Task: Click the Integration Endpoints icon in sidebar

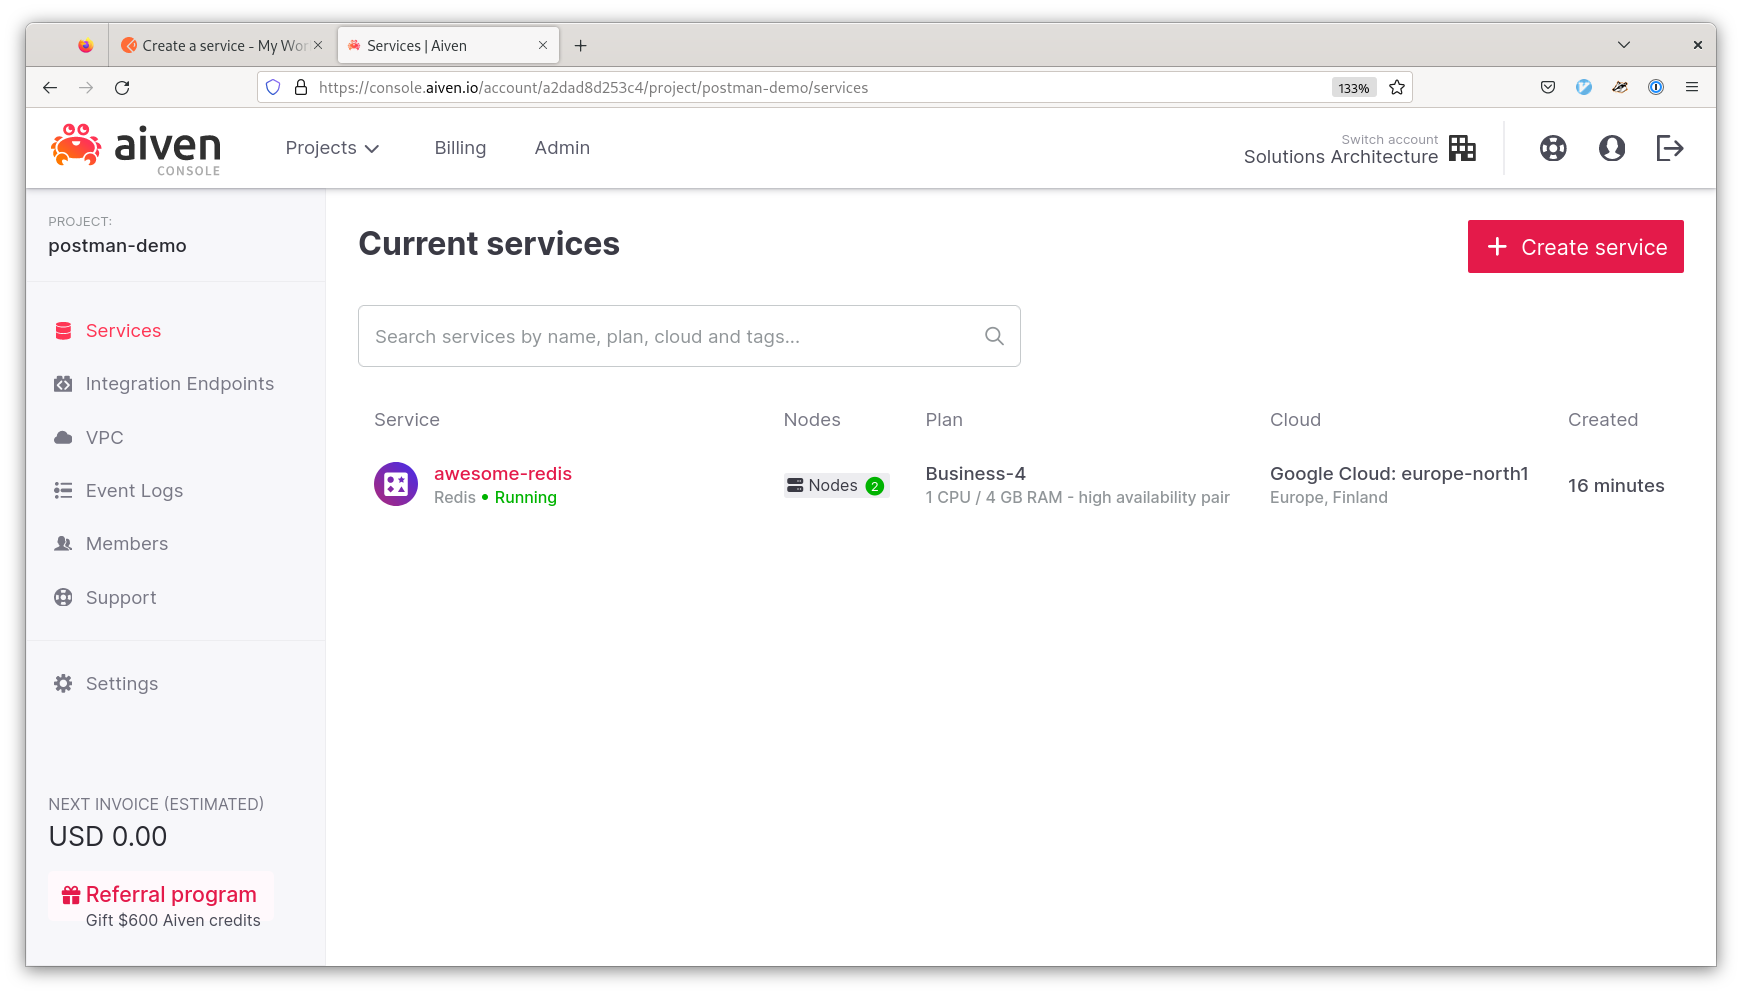Action: point(63,384)
